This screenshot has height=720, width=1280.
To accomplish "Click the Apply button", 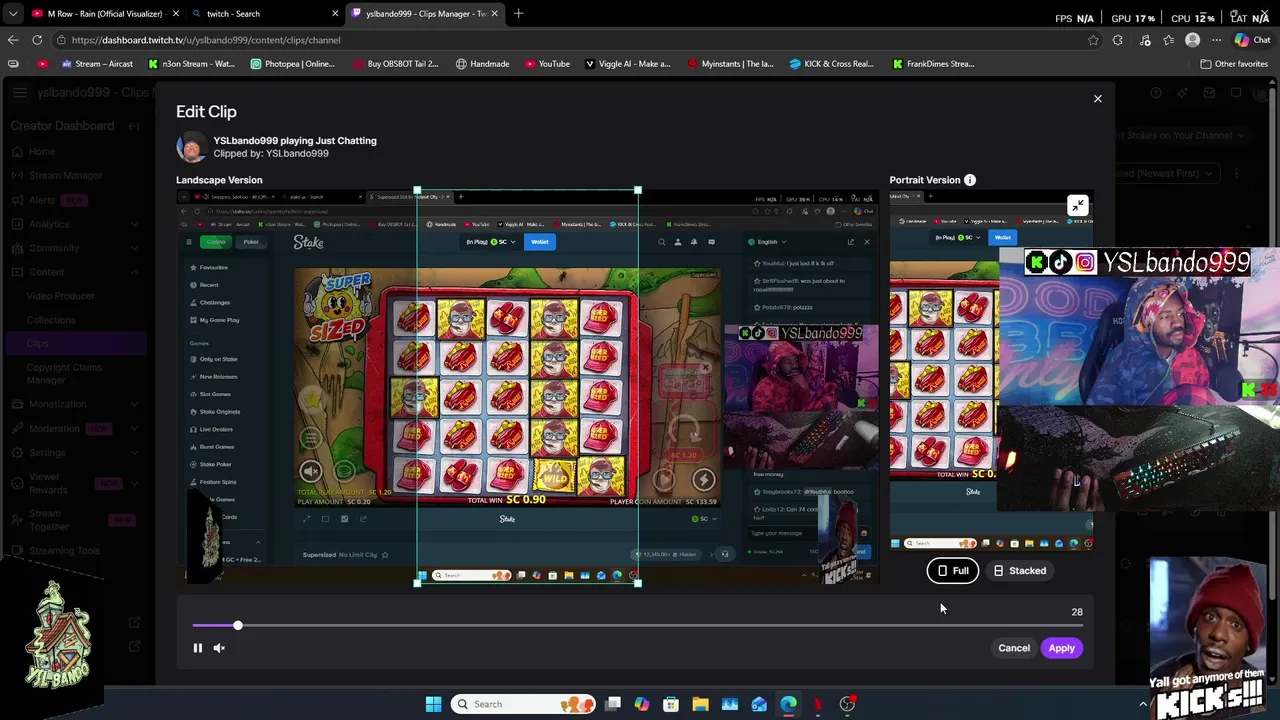I will [x=1061, y=648].
